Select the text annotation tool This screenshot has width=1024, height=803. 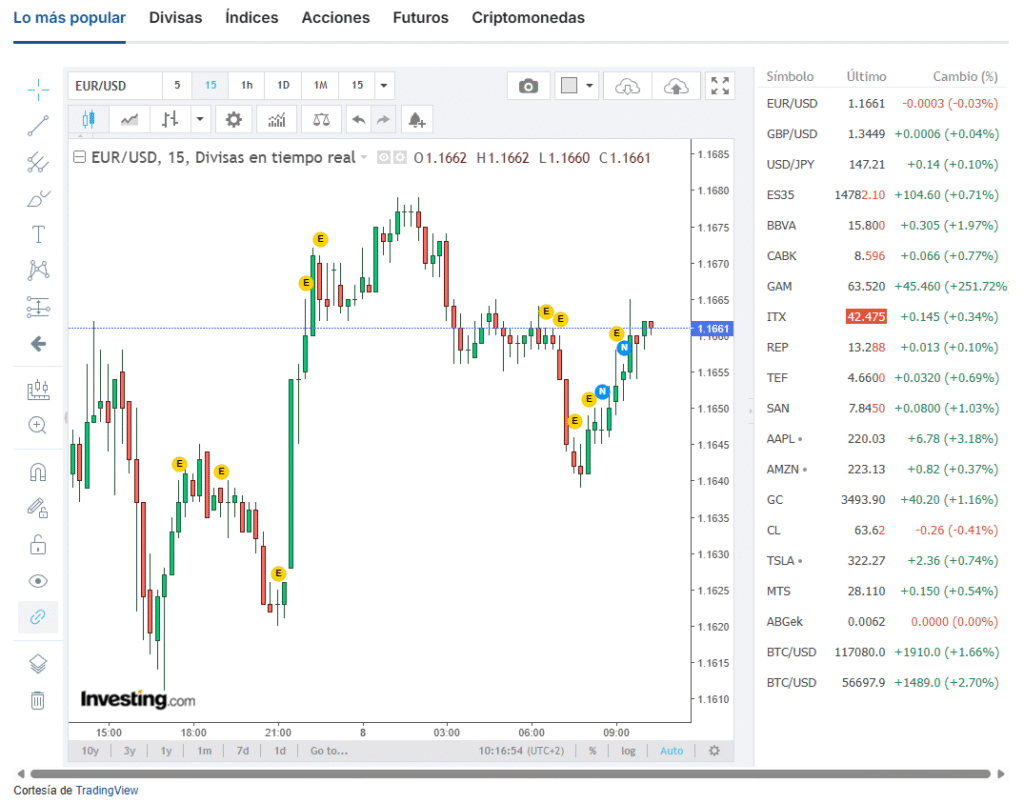point(38,234)
